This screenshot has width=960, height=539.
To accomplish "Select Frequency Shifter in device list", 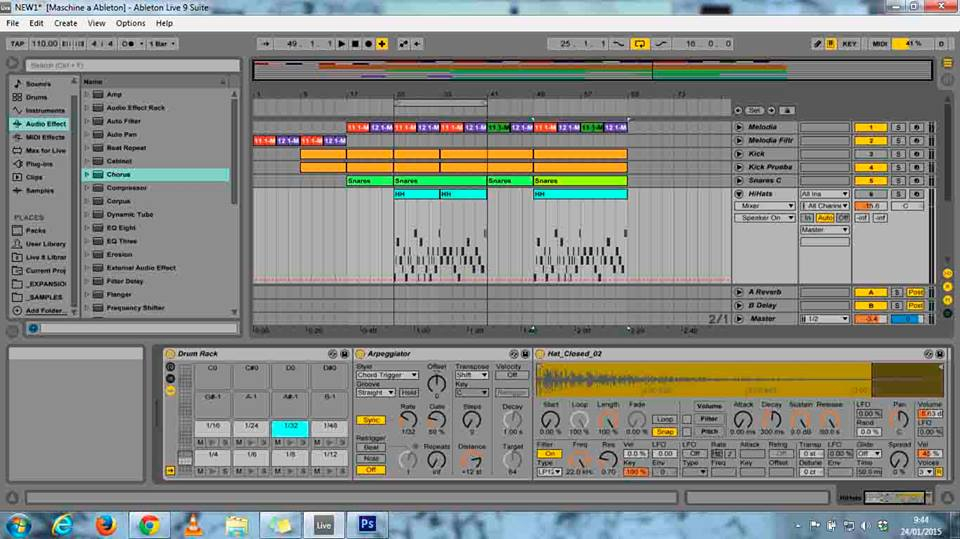I will coord(135,308).
